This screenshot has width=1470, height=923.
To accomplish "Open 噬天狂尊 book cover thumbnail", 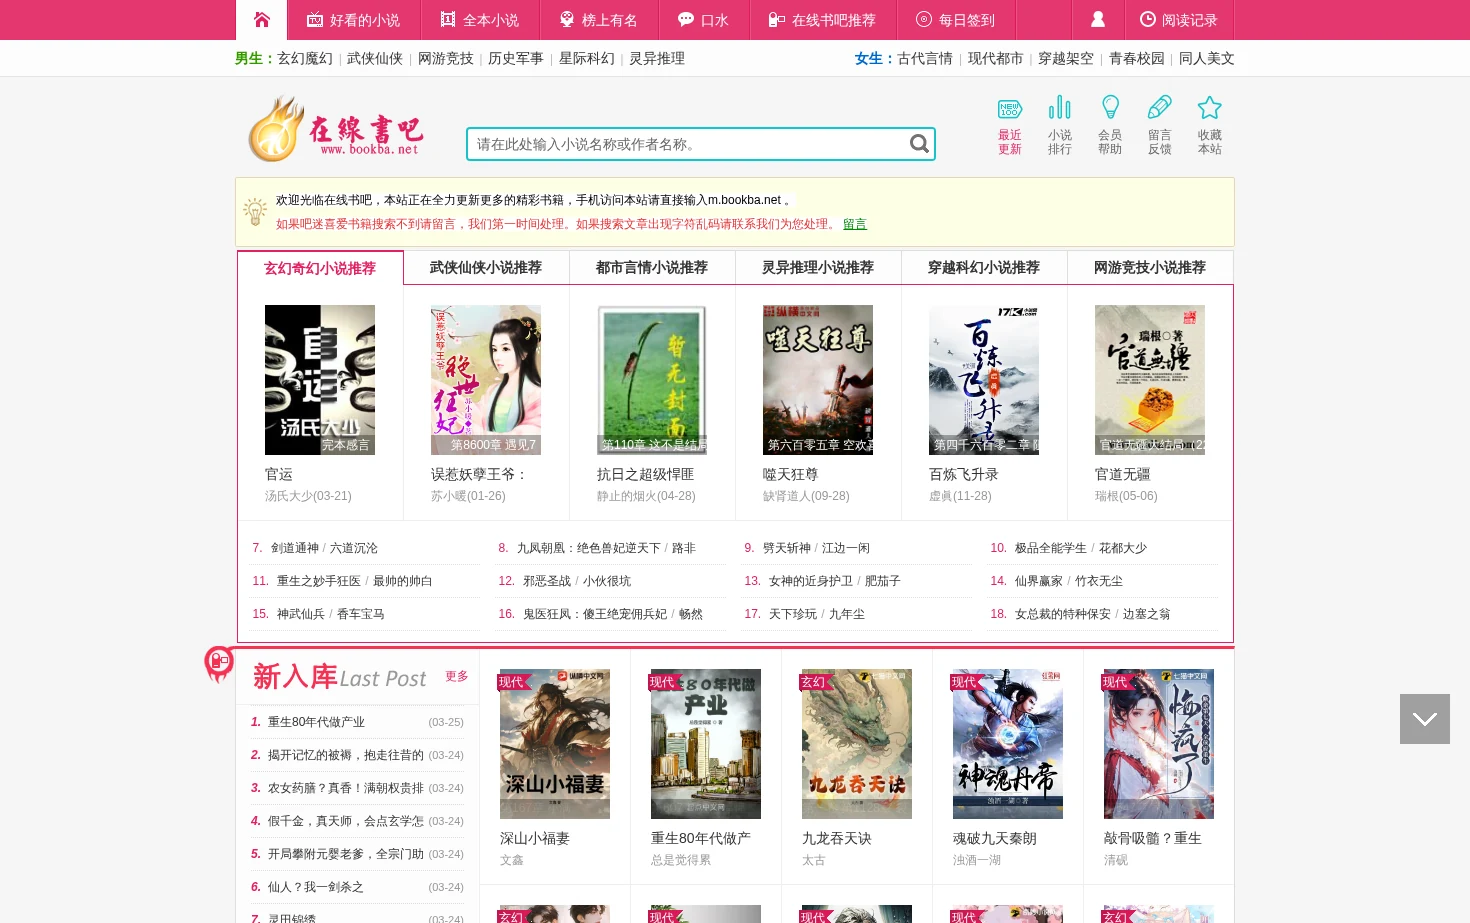I will click(x=818, y=380).
